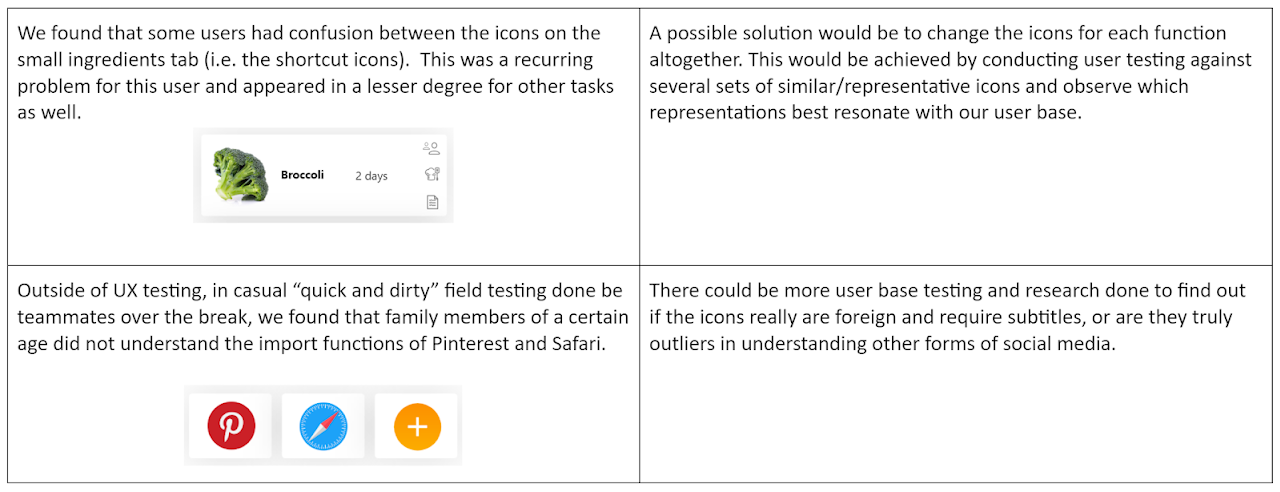This screenshot has width=1280, height=492.
Task: Click the chef hat recipe icon
Action: [x=432, y=174]
